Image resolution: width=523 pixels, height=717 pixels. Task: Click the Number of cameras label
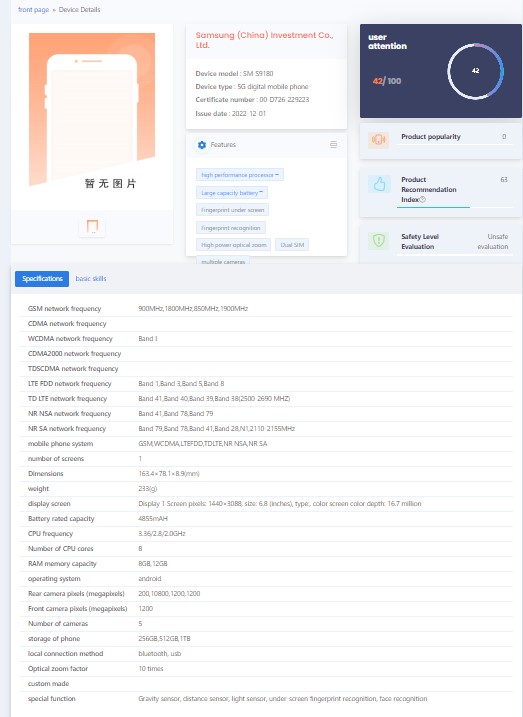tap(58, 624)
